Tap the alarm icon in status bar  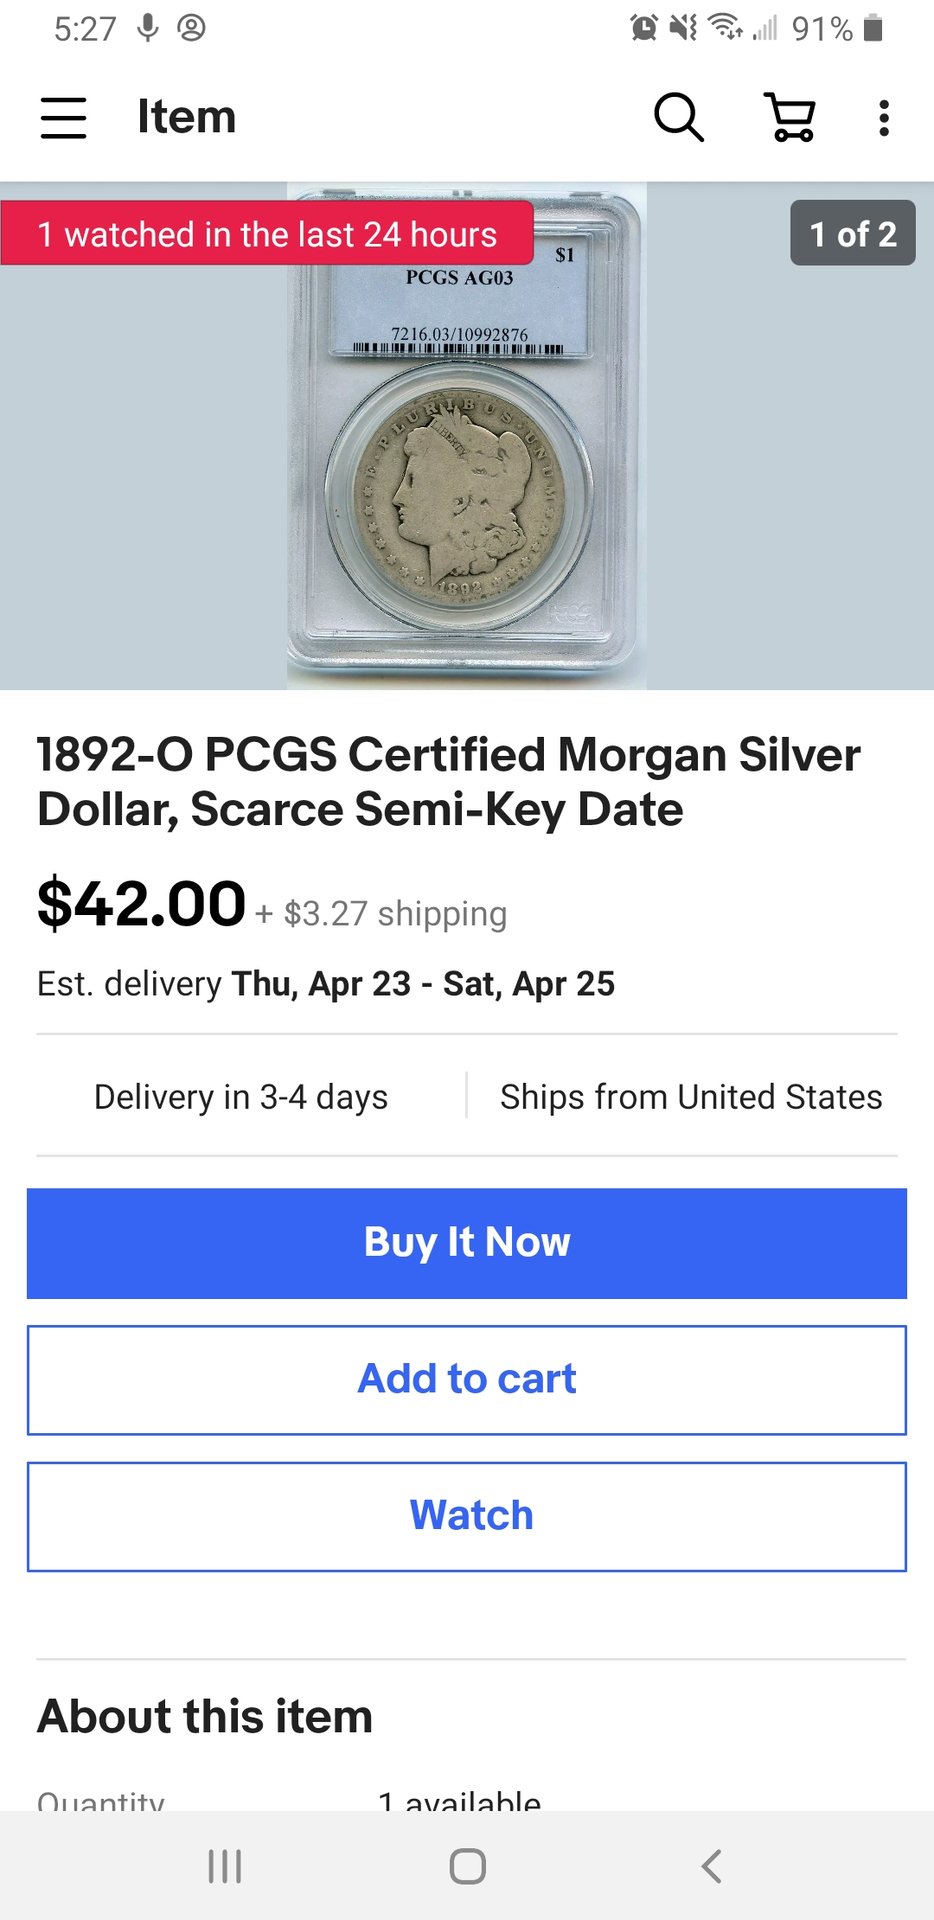pos(644,28)
